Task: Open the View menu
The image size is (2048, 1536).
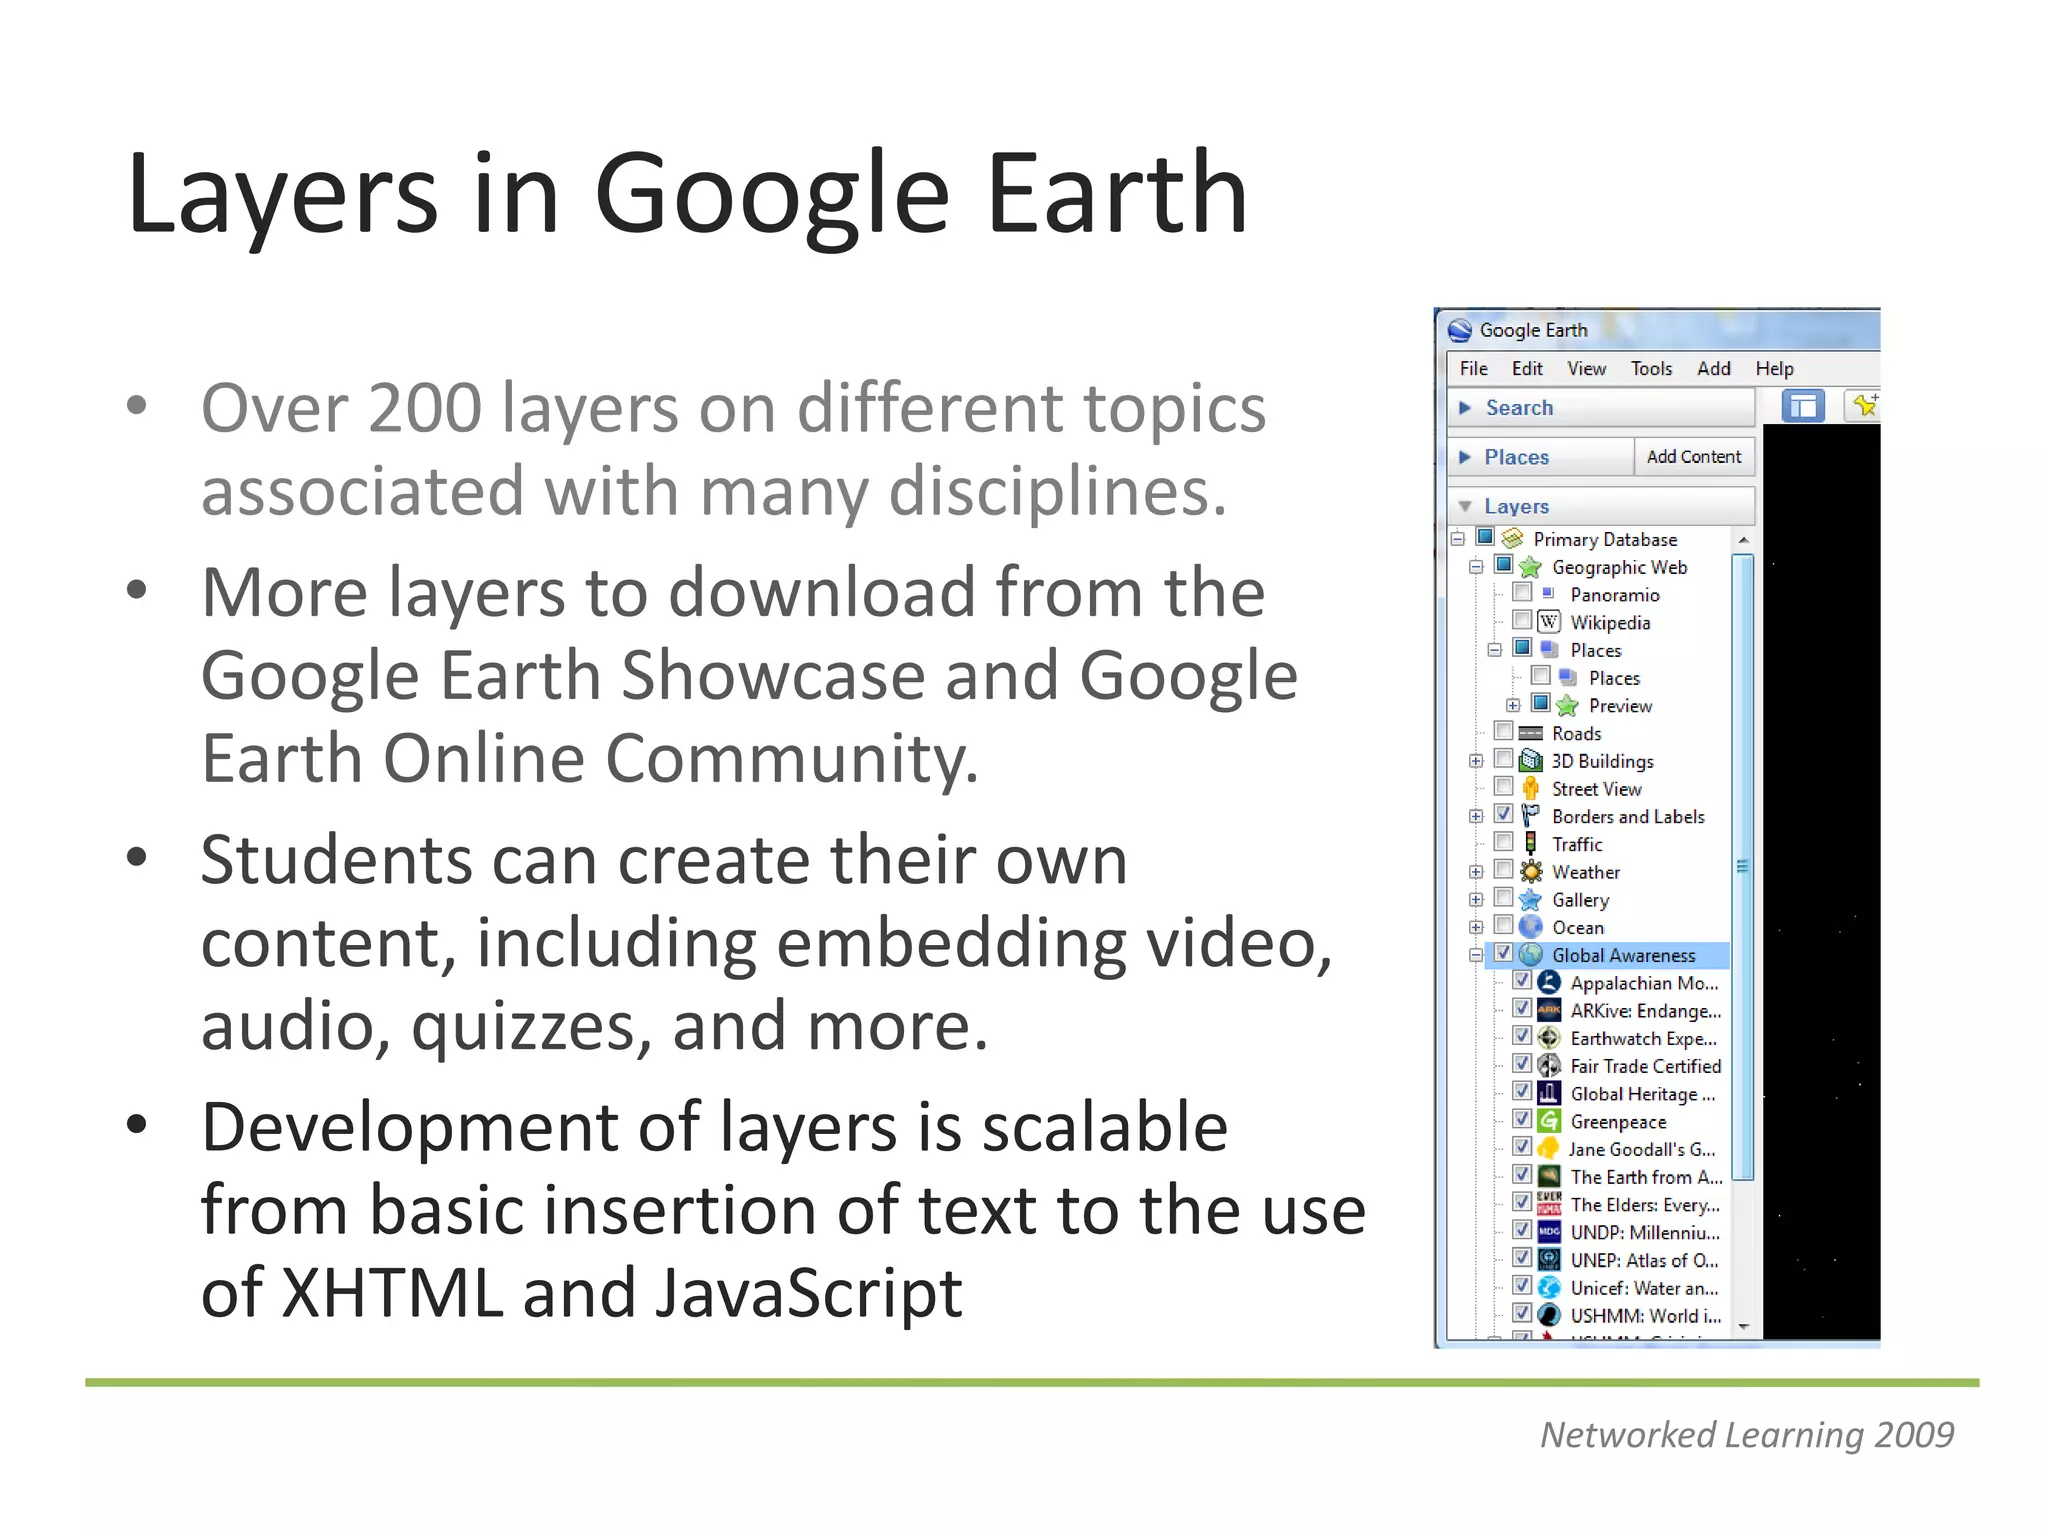Action: 1586,369
